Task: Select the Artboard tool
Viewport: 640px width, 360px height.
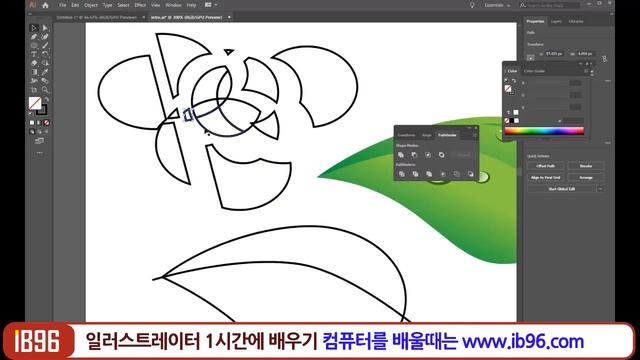Action: 34,90
